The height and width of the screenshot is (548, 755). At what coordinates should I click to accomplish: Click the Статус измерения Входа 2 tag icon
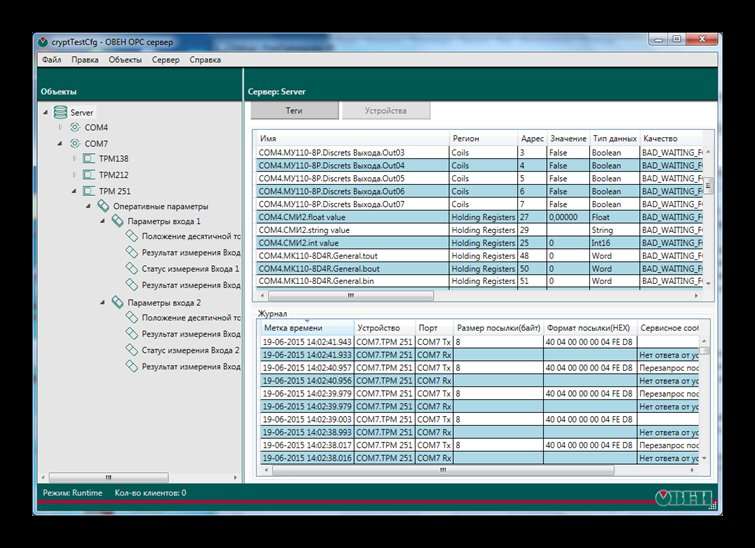[x=132, y=350]
